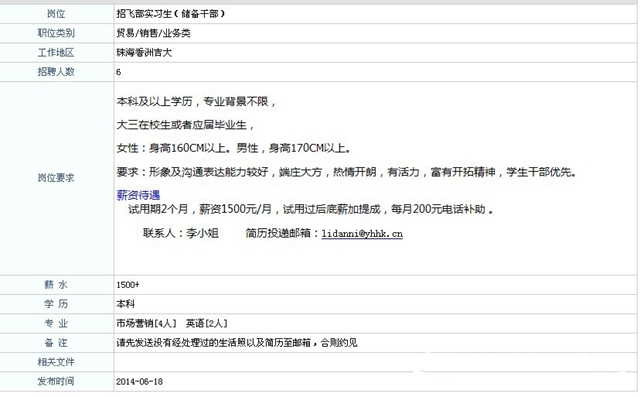This screenshot has height=397, width=640.
Task: Select the 岗位 row label
Action: (x=56, y=14)
